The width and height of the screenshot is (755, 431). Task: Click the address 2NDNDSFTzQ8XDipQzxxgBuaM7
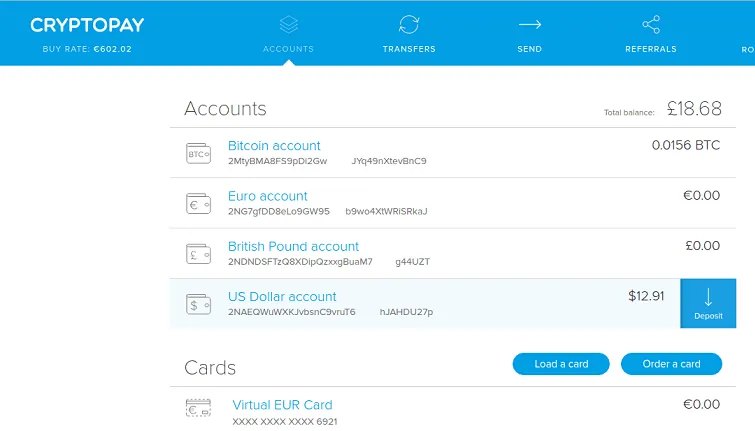coord(300,262)
